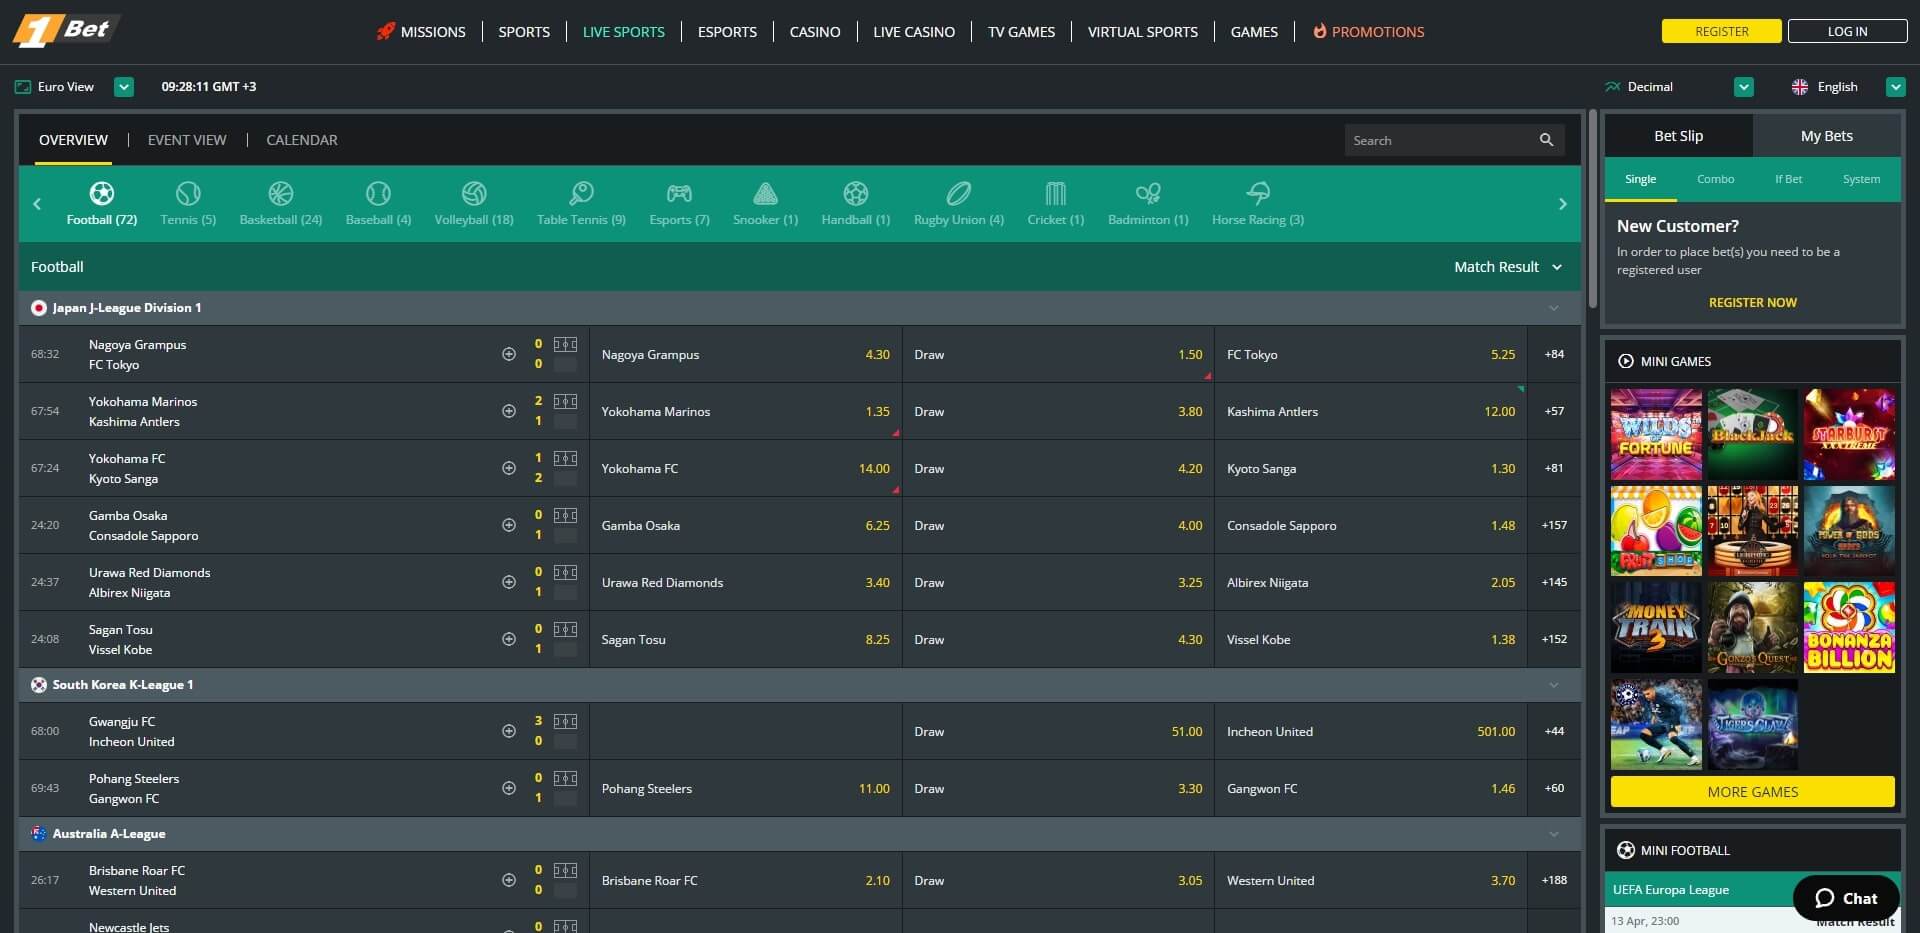This screenshot has width=1920, height=933.
Task: Collapse South Korea K-League 1 section
Action: point(1554,685)
